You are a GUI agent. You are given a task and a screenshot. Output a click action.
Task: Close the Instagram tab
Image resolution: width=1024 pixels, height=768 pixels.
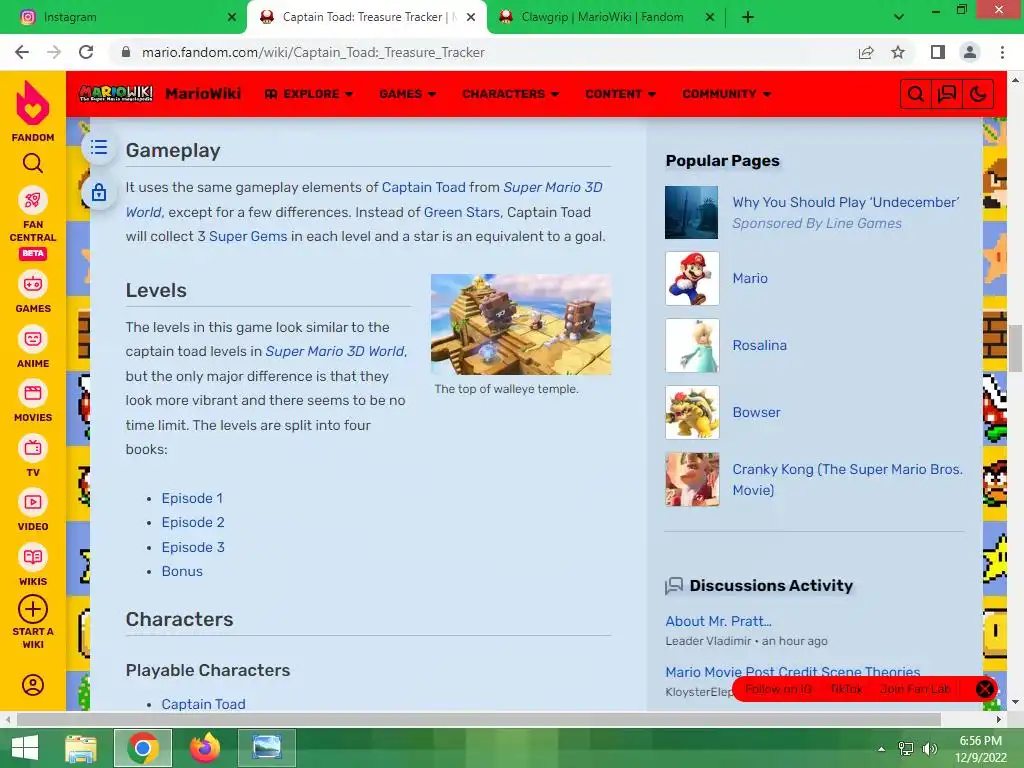232,17
